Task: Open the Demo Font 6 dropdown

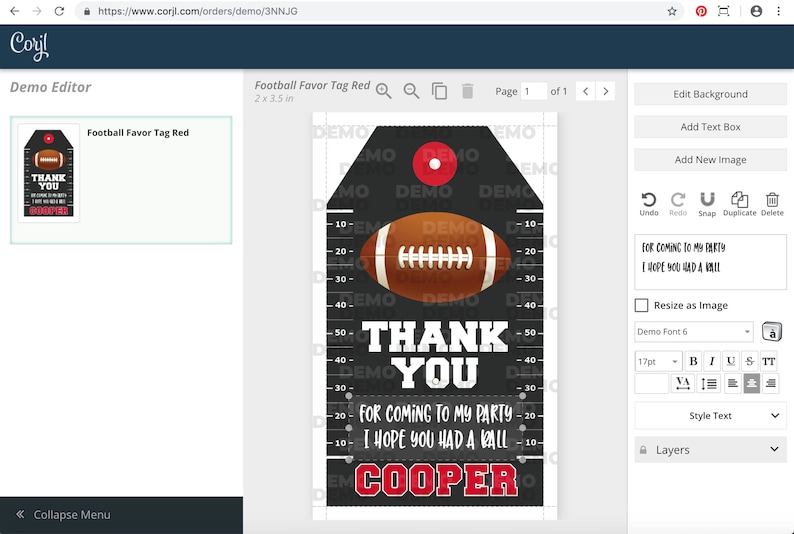Action: pyautogui.click(x=694, y=332)
